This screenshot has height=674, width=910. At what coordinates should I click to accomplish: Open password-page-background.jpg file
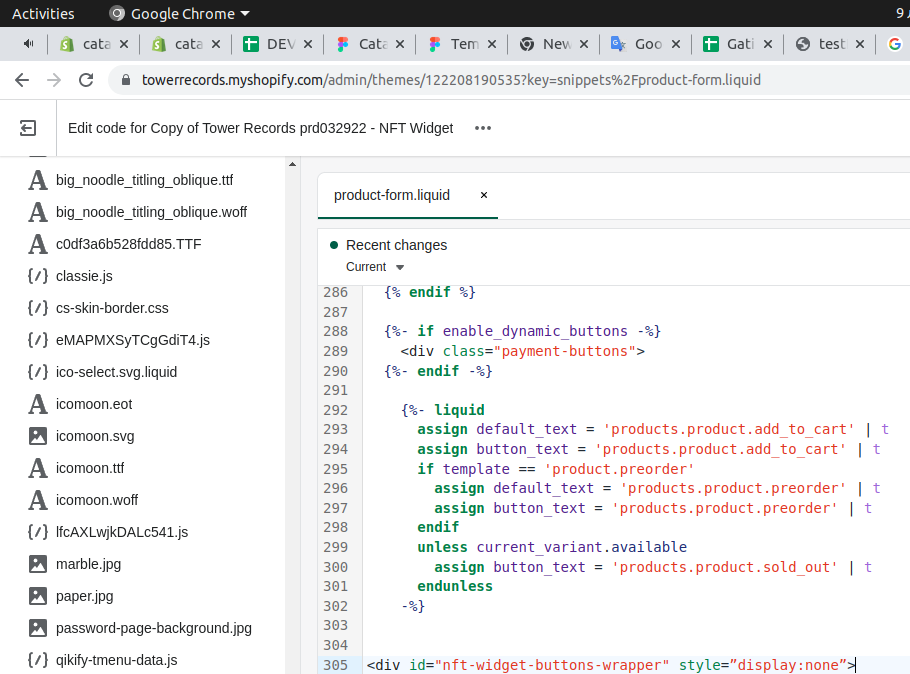click(x=153, y=628)
